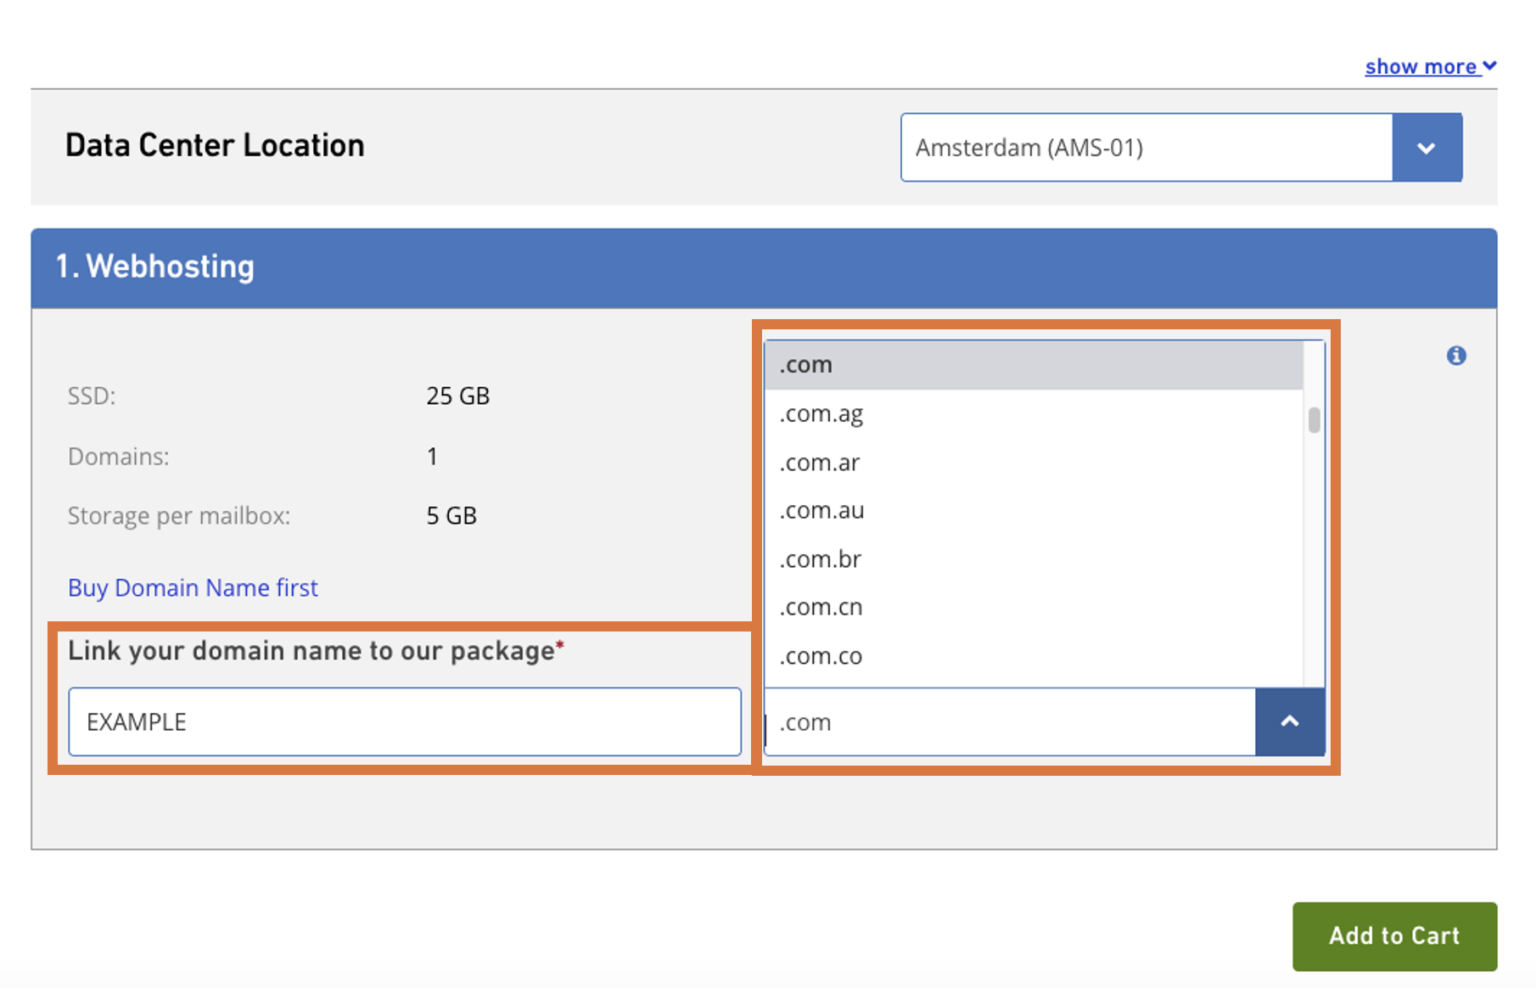Click the 5 GB mailbox storage value

point(452,516)
